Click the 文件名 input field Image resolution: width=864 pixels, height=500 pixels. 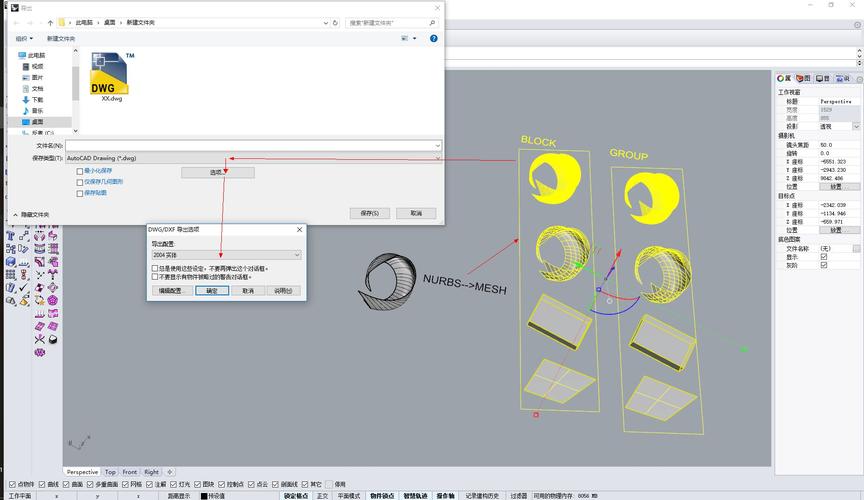[x=250, y=146]
